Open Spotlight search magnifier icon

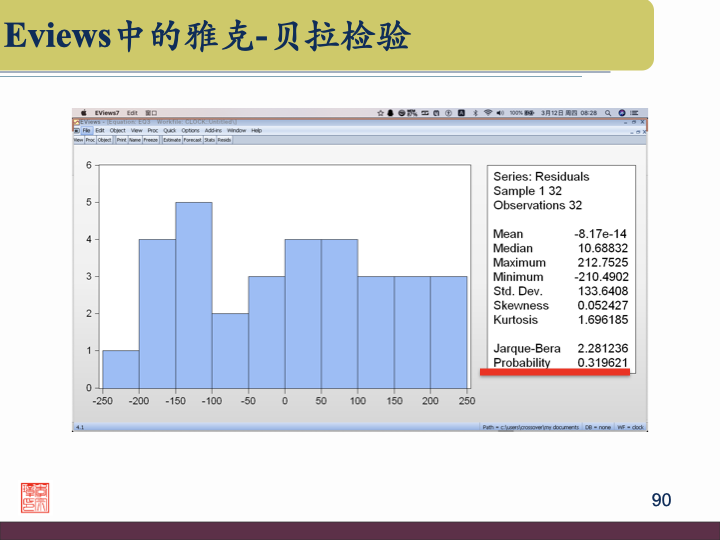607,113
